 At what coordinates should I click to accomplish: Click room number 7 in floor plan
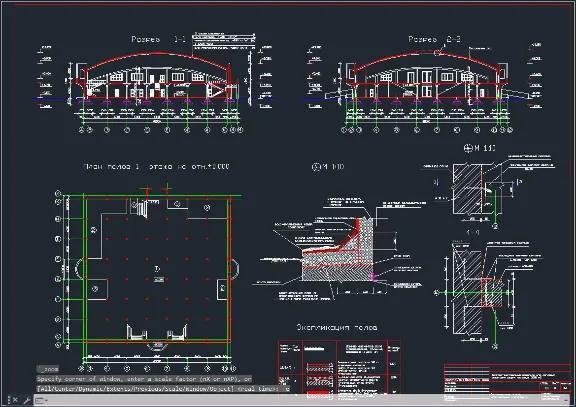157,269
